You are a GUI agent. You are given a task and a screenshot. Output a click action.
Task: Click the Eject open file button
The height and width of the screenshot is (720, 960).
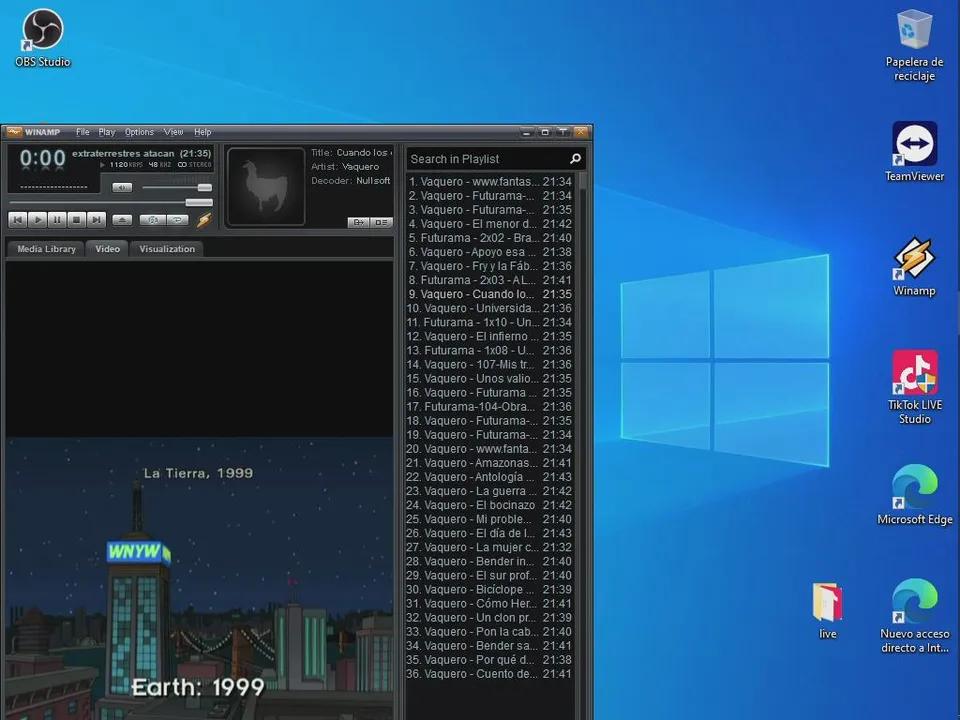point(122,219)
